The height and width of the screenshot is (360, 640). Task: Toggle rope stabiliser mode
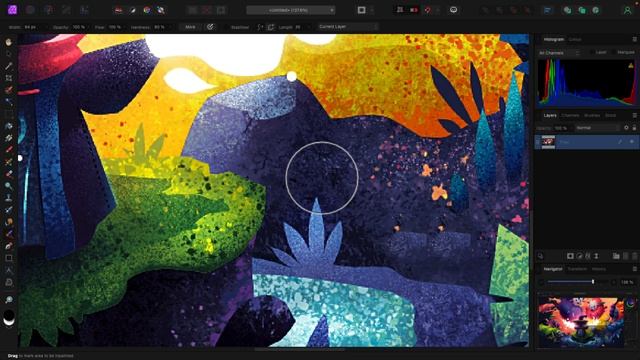pos(260,27)
